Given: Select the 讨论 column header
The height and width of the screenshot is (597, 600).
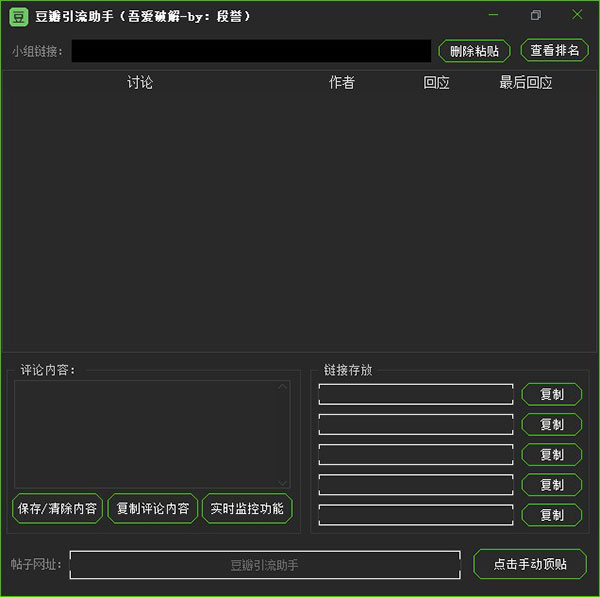Looking at the screenshot, I should [140, 82].
